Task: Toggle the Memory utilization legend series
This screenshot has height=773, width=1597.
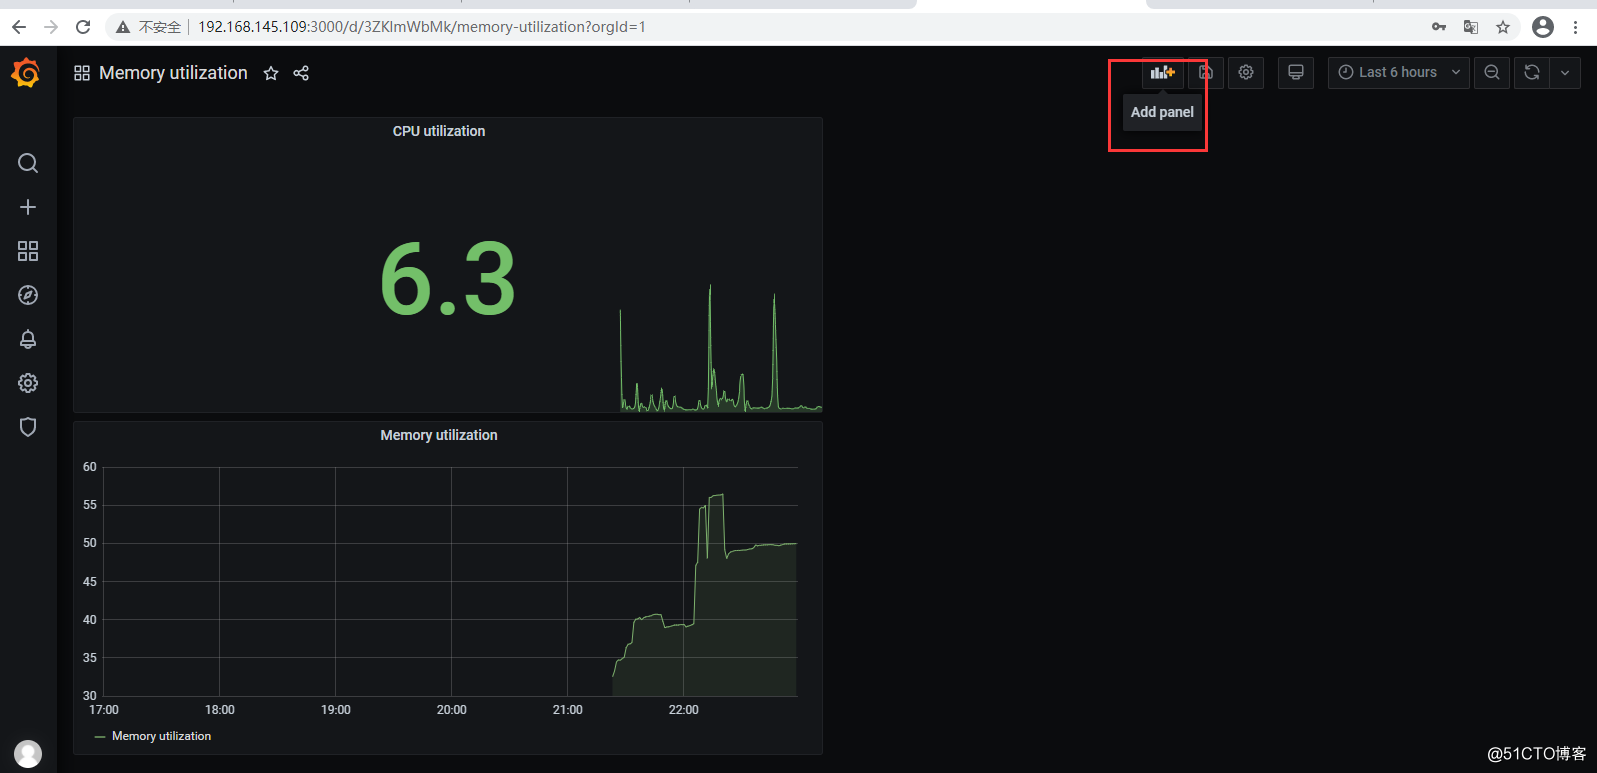Action: pos(161,736)
